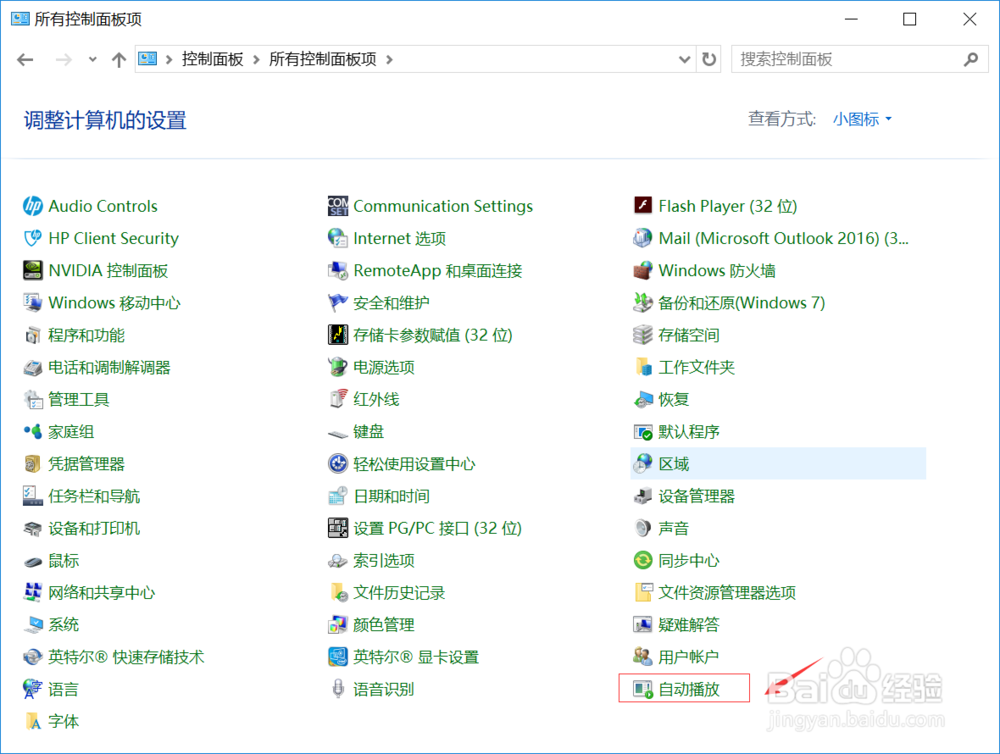Open 设置 PG/PC 接口 (32 位) link

point(438,528)
